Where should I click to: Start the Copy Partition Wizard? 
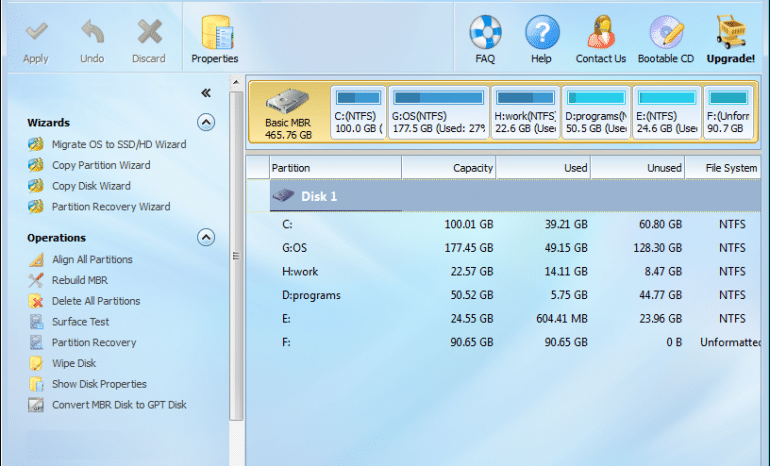click(x=100, y=165)
